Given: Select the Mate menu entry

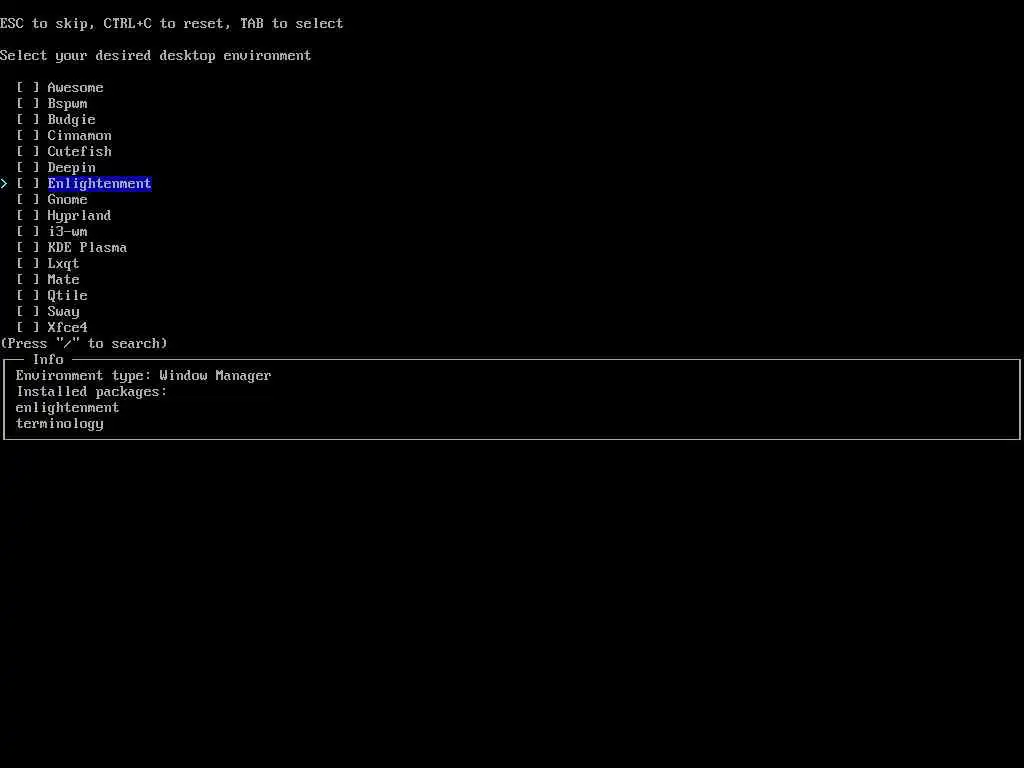Looking at the screenshot, I should click(63, 280).
